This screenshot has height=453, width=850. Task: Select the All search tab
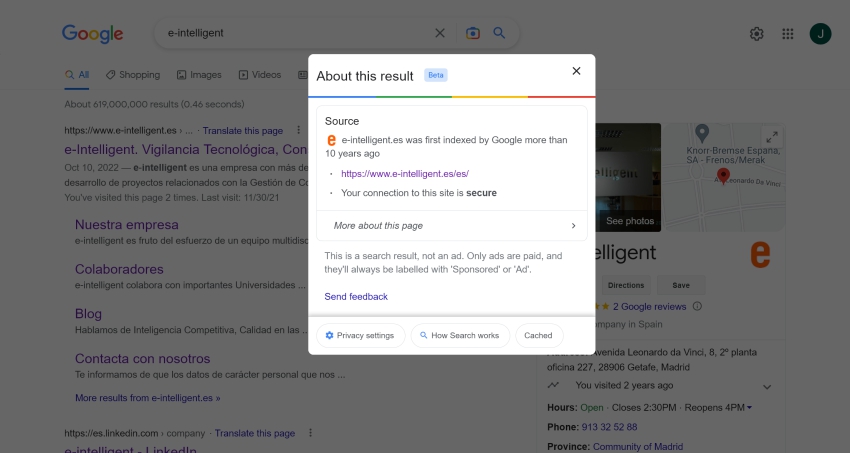point(77,75)
